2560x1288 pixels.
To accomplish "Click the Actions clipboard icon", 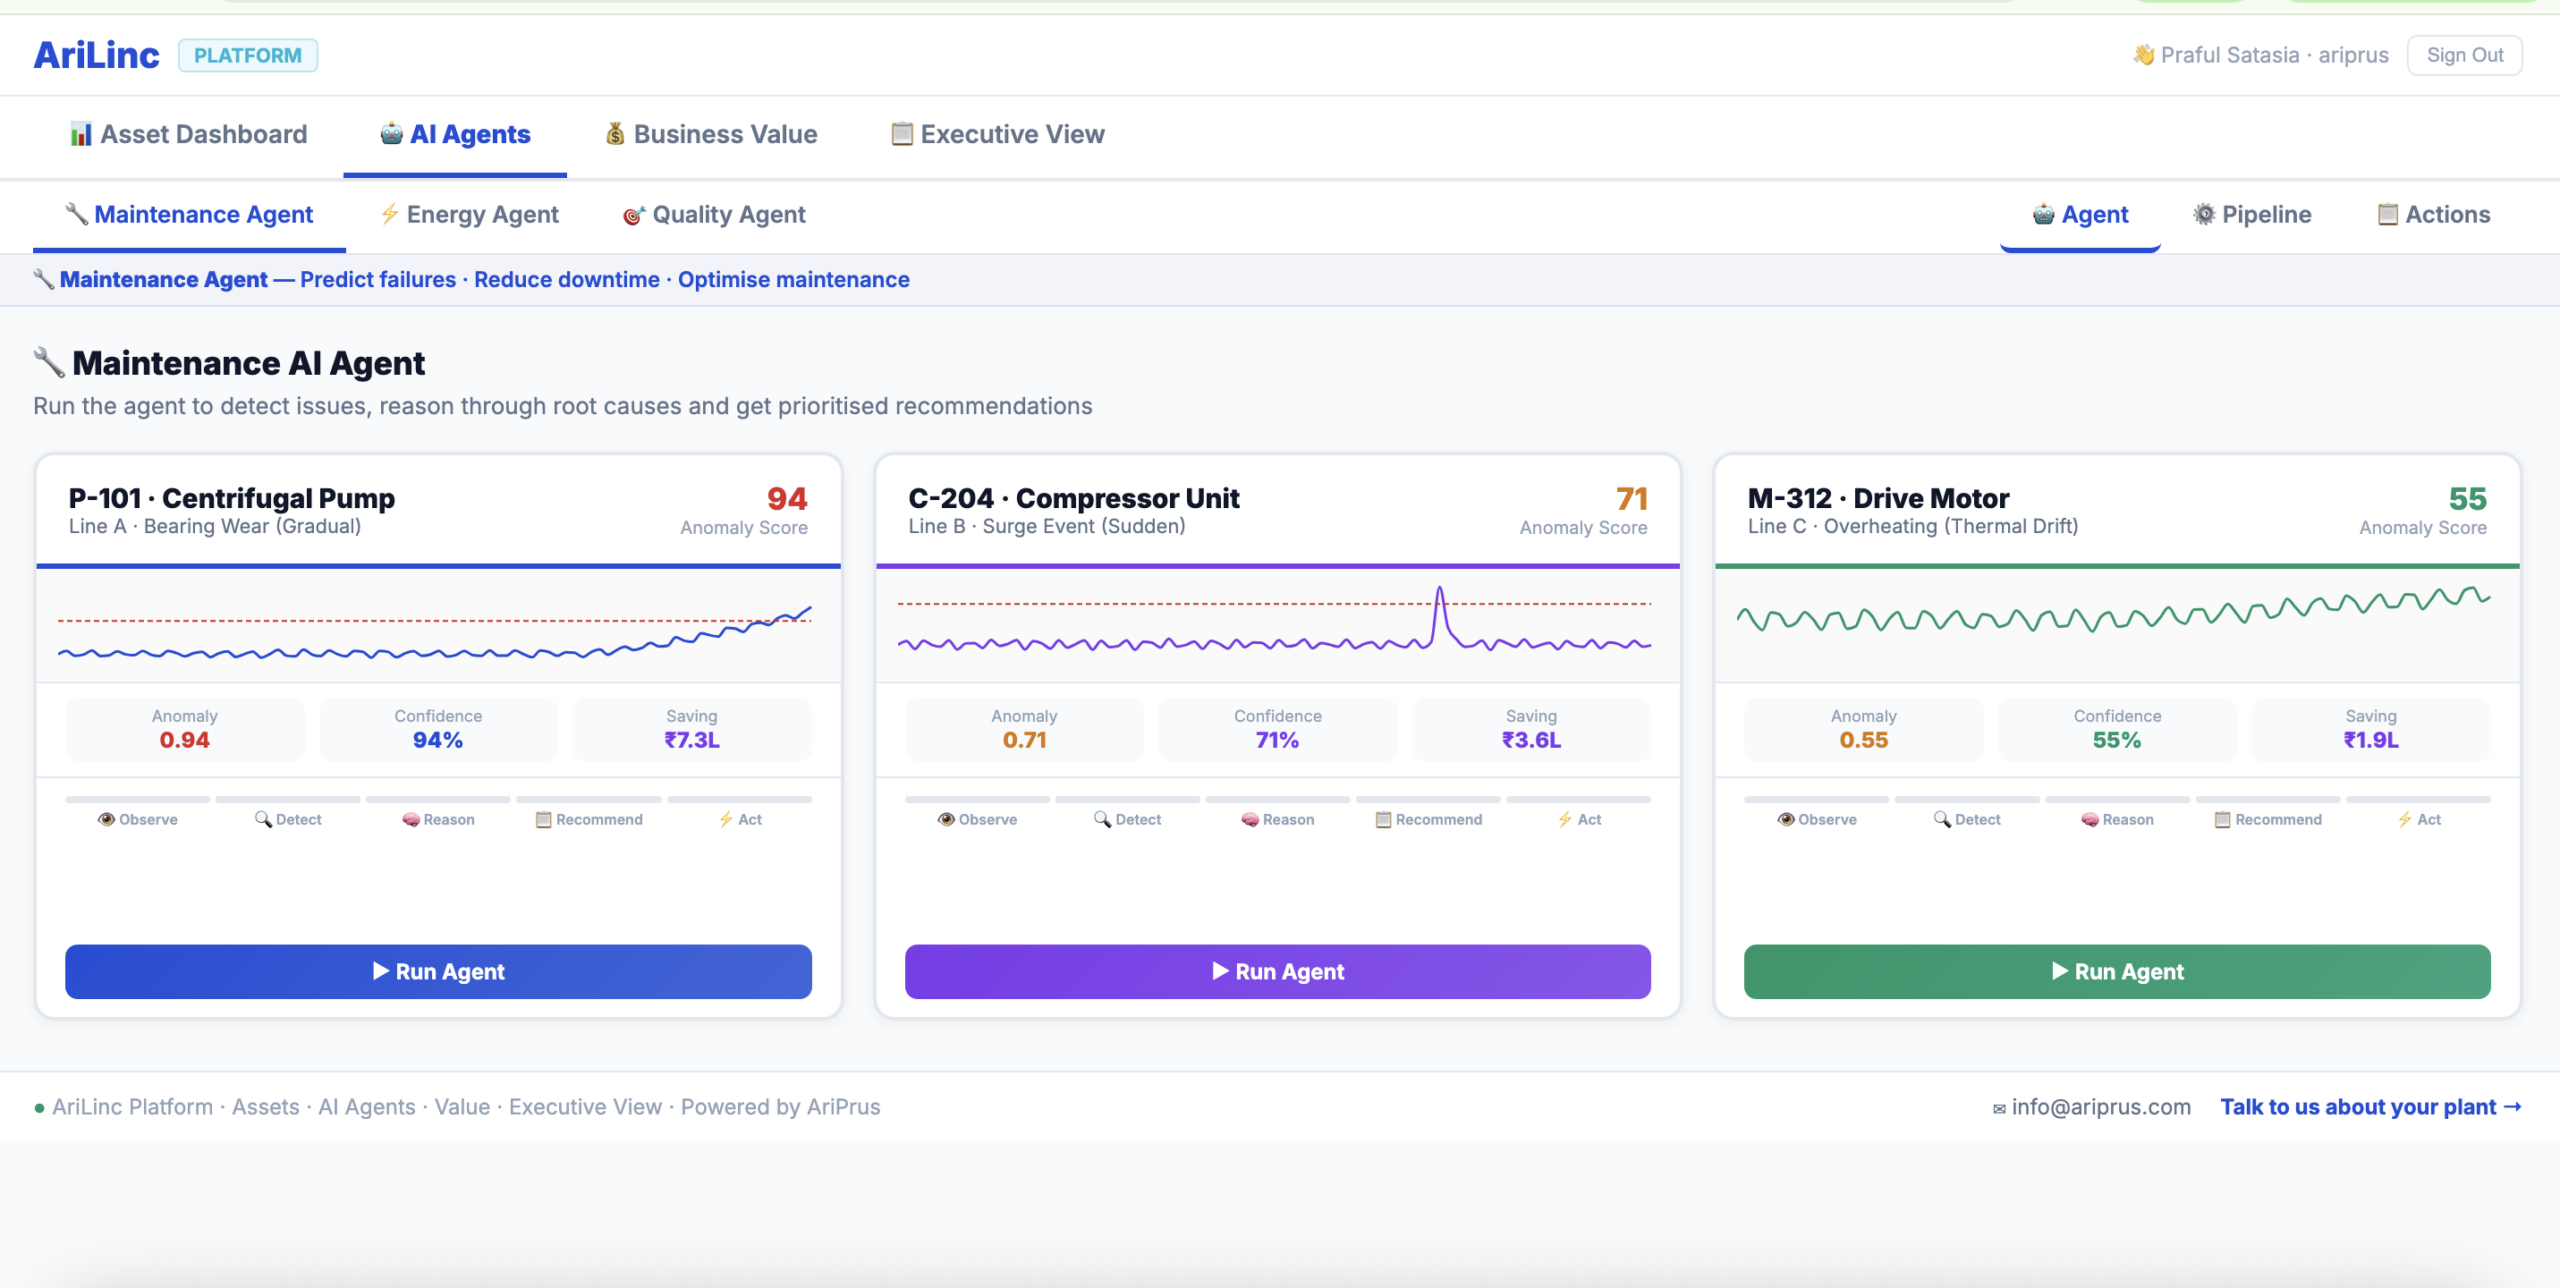I will (2387, 214).
